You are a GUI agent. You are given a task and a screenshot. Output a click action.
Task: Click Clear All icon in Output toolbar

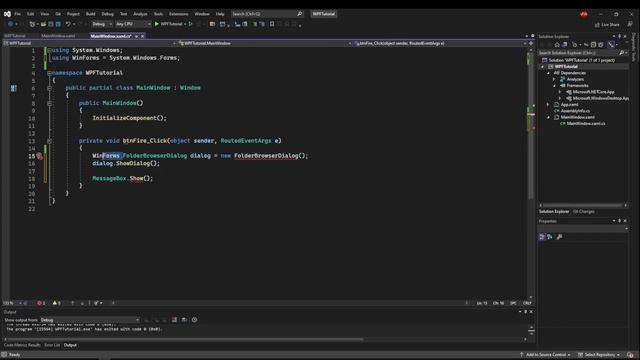[x=174, y=320]
